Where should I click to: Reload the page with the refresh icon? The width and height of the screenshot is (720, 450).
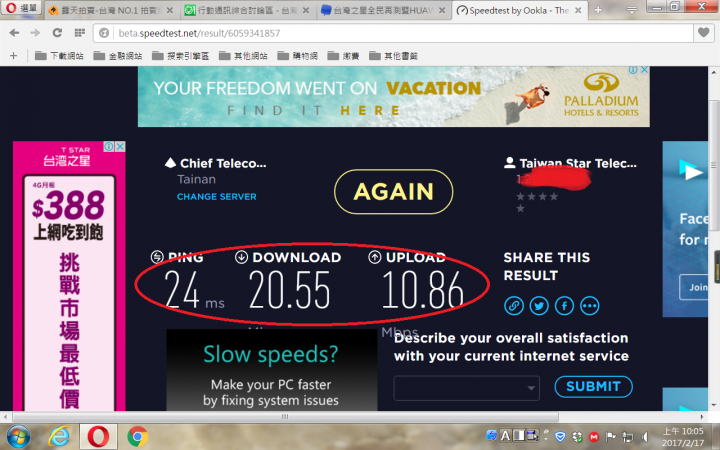point(57,33)
